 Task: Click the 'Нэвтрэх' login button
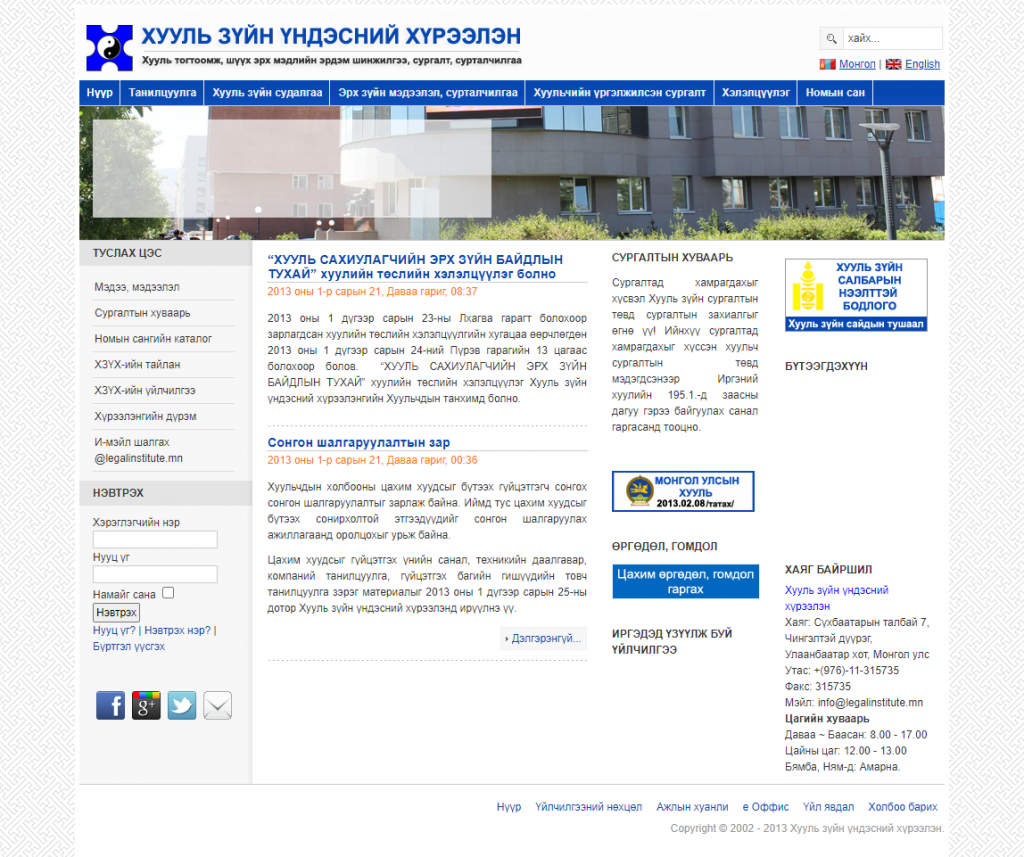click(x=116, y=612)
